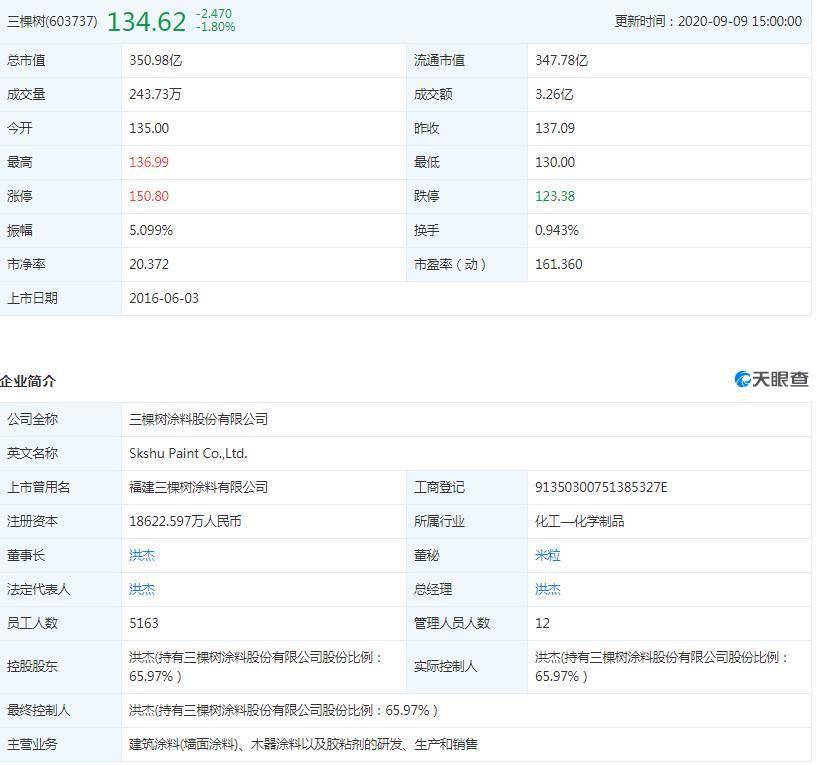
Task: Click the 工商登记 number 91350300751385327E
Action: (x=601, y=487)
